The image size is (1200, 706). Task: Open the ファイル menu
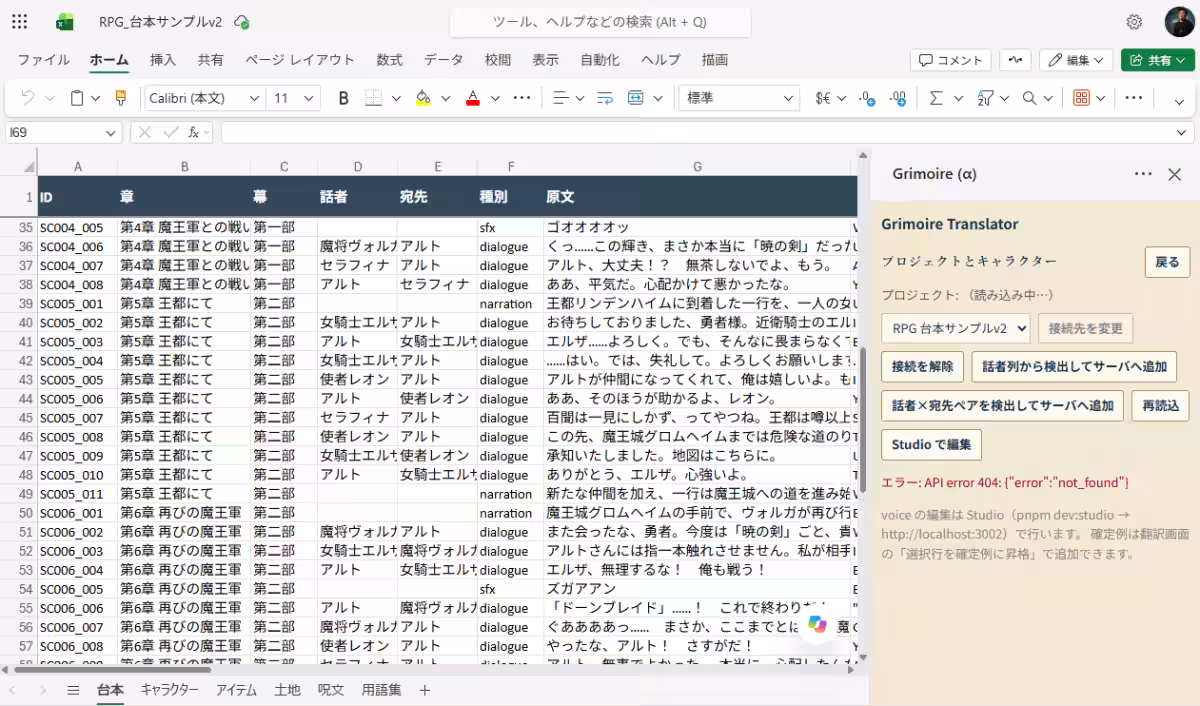click(44, 60)
